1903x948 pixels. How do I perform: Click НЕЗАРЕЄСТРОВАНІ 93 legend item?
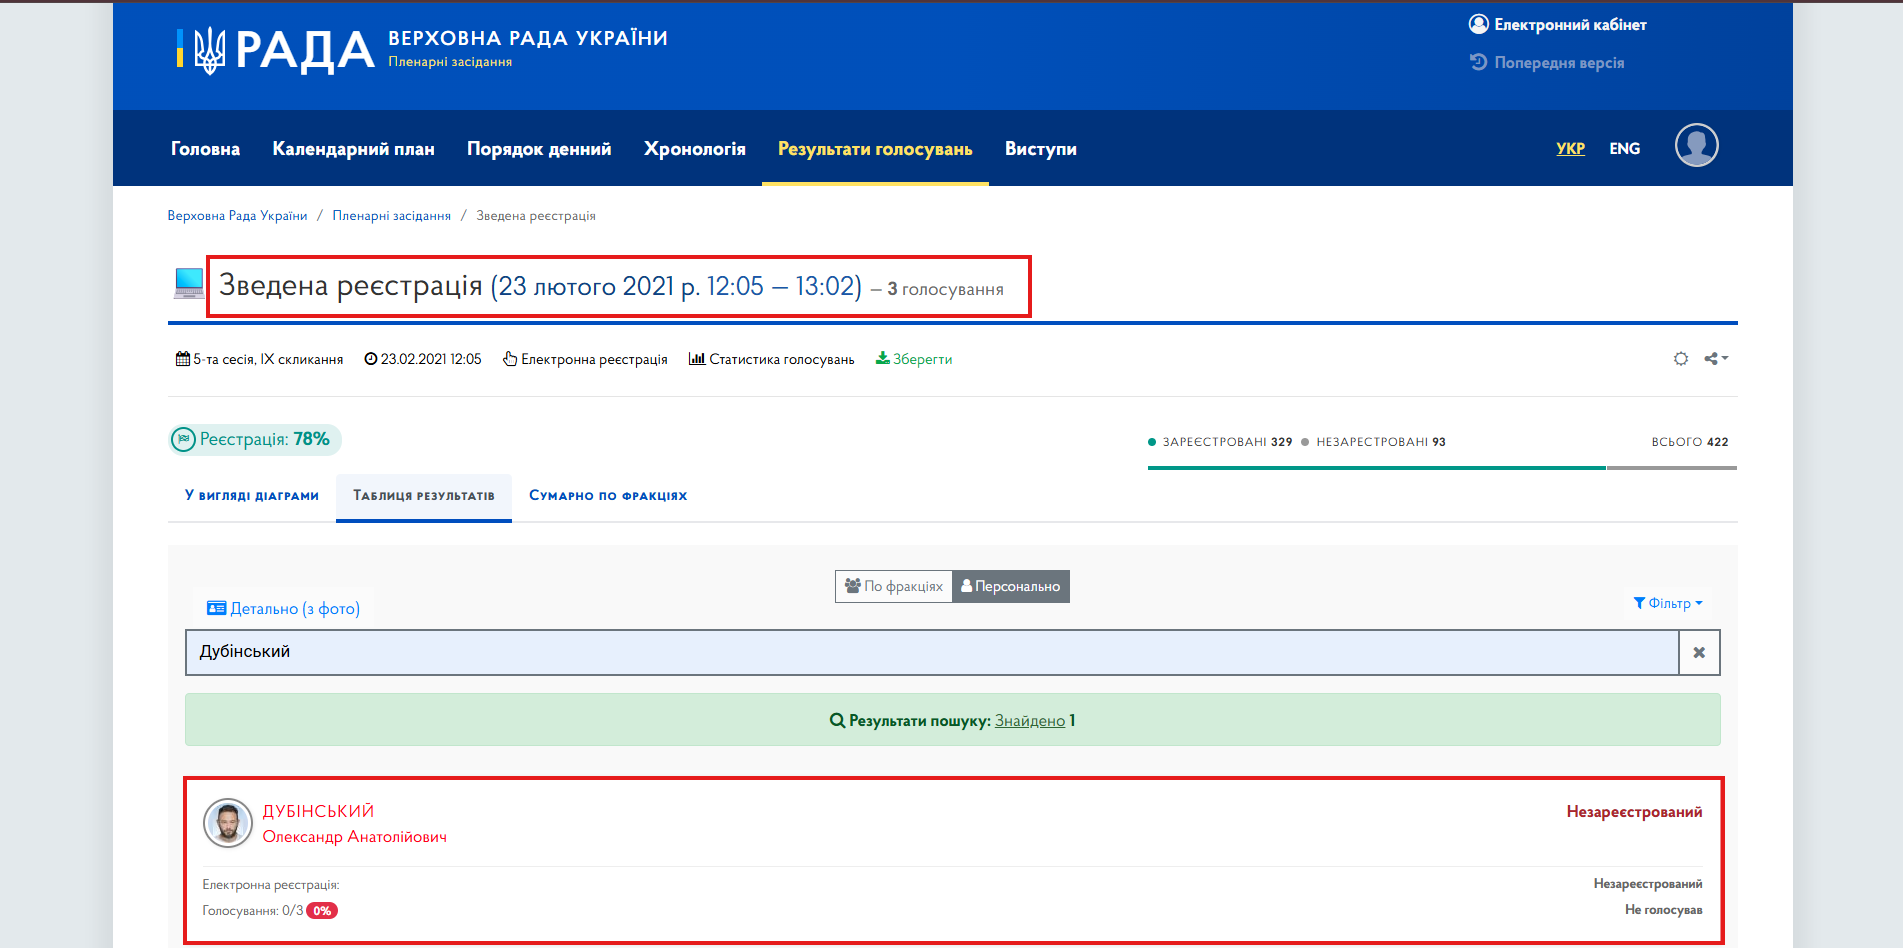click(x=1374, y=441)
